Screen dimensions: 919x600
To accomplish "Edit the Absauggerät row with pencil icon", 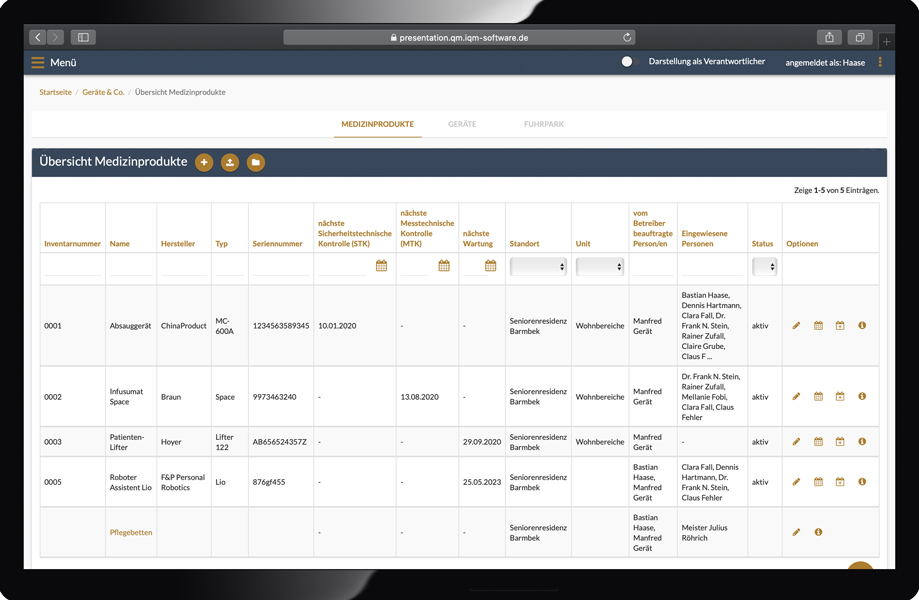I will click(796, 326).
